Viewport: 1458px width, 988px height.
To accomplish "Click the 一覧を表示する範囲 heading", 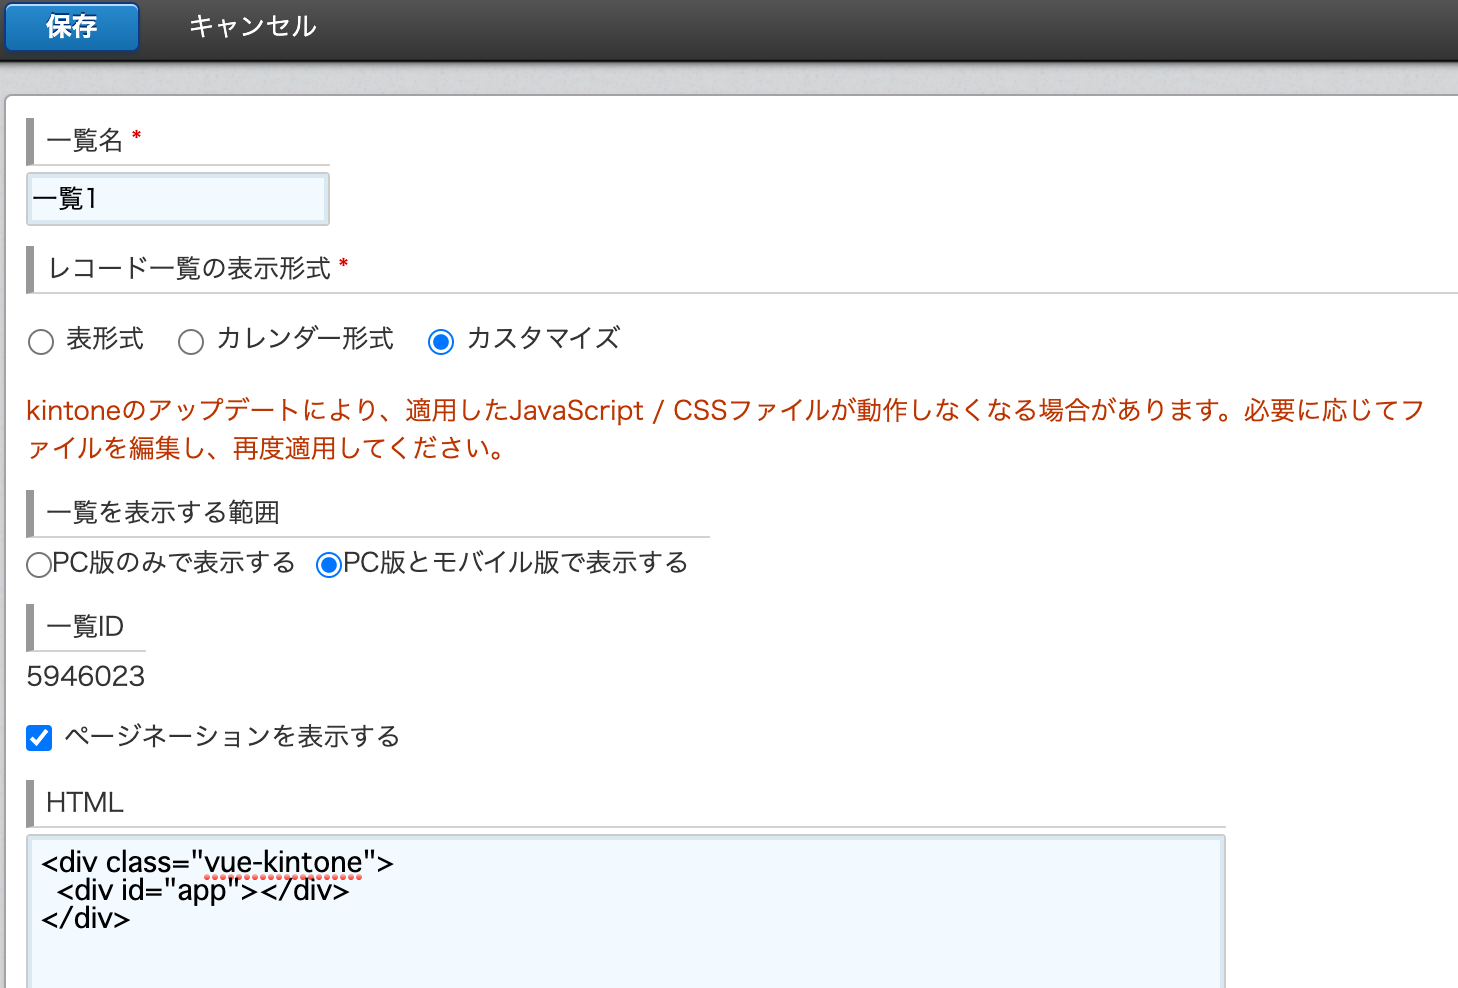I will pyautogui.click(x=163, y=513).
